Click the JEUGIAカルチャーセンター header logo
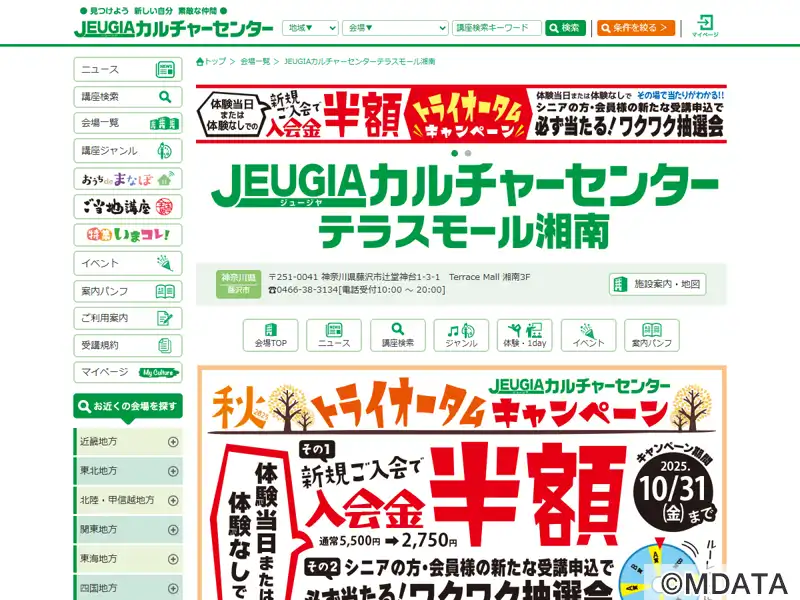 (x=173, y=29)
